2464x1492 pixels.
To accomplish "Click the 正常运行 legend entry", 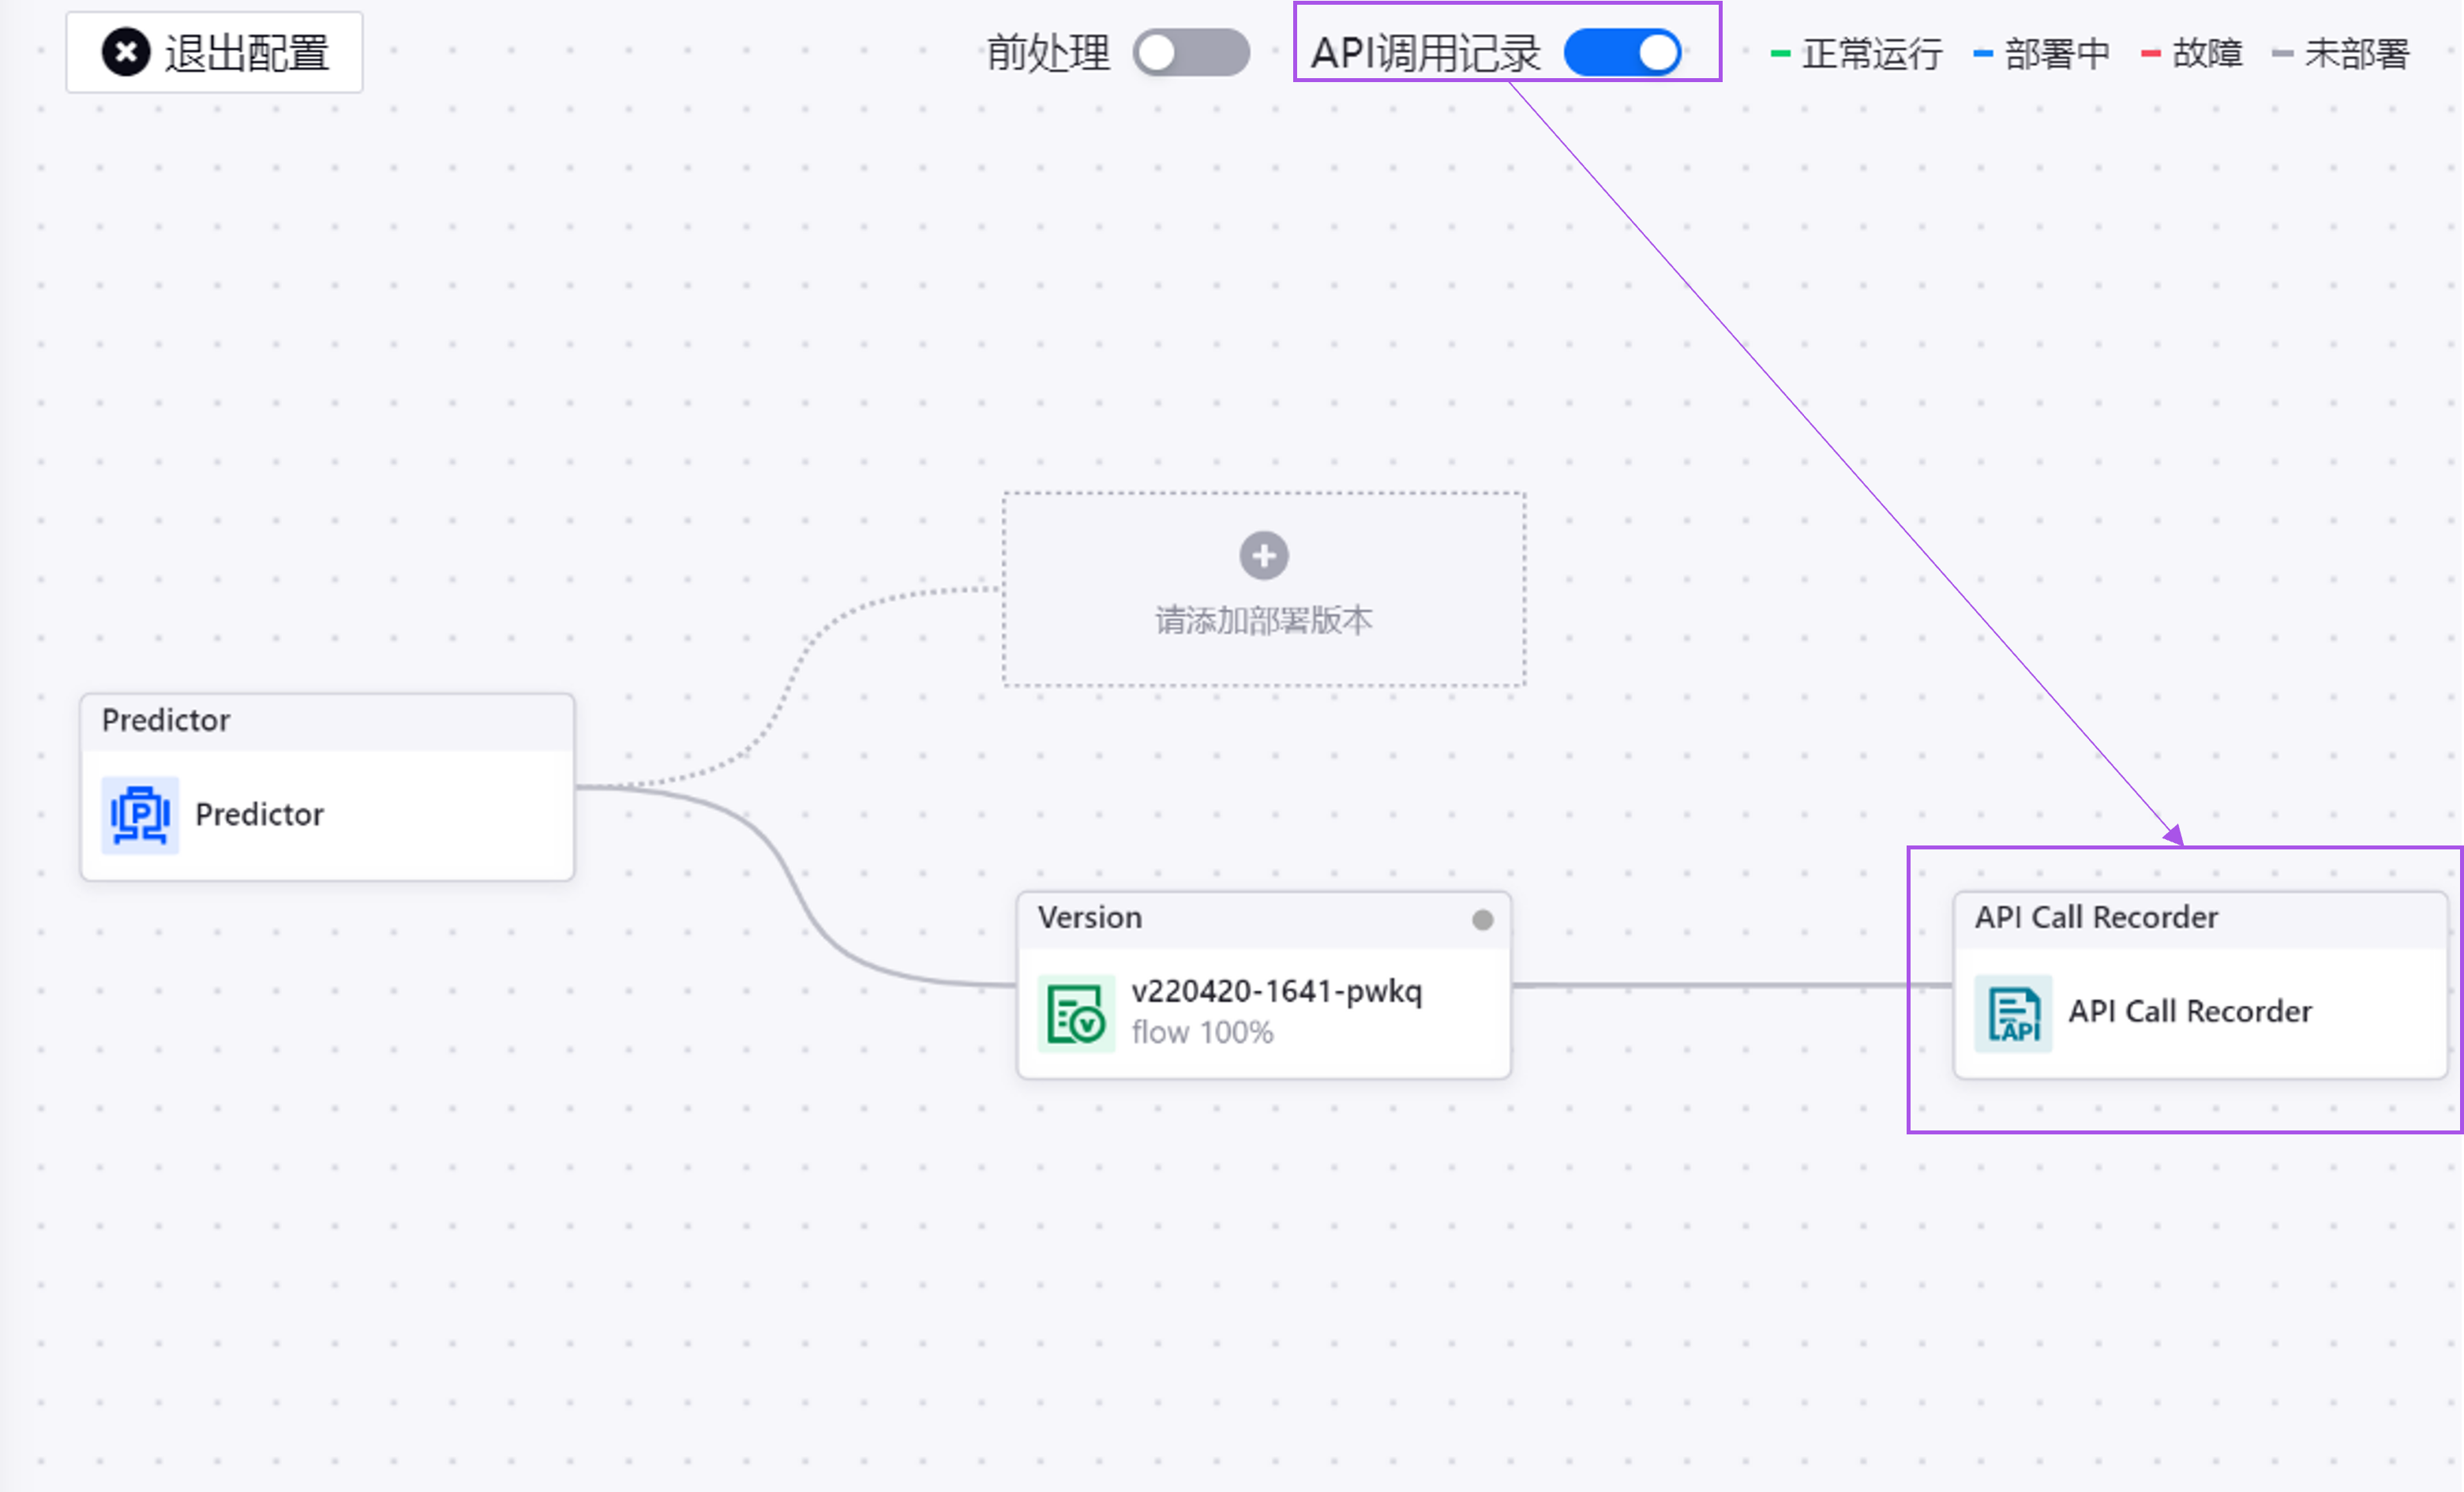I will click(x=1857, y=53).
